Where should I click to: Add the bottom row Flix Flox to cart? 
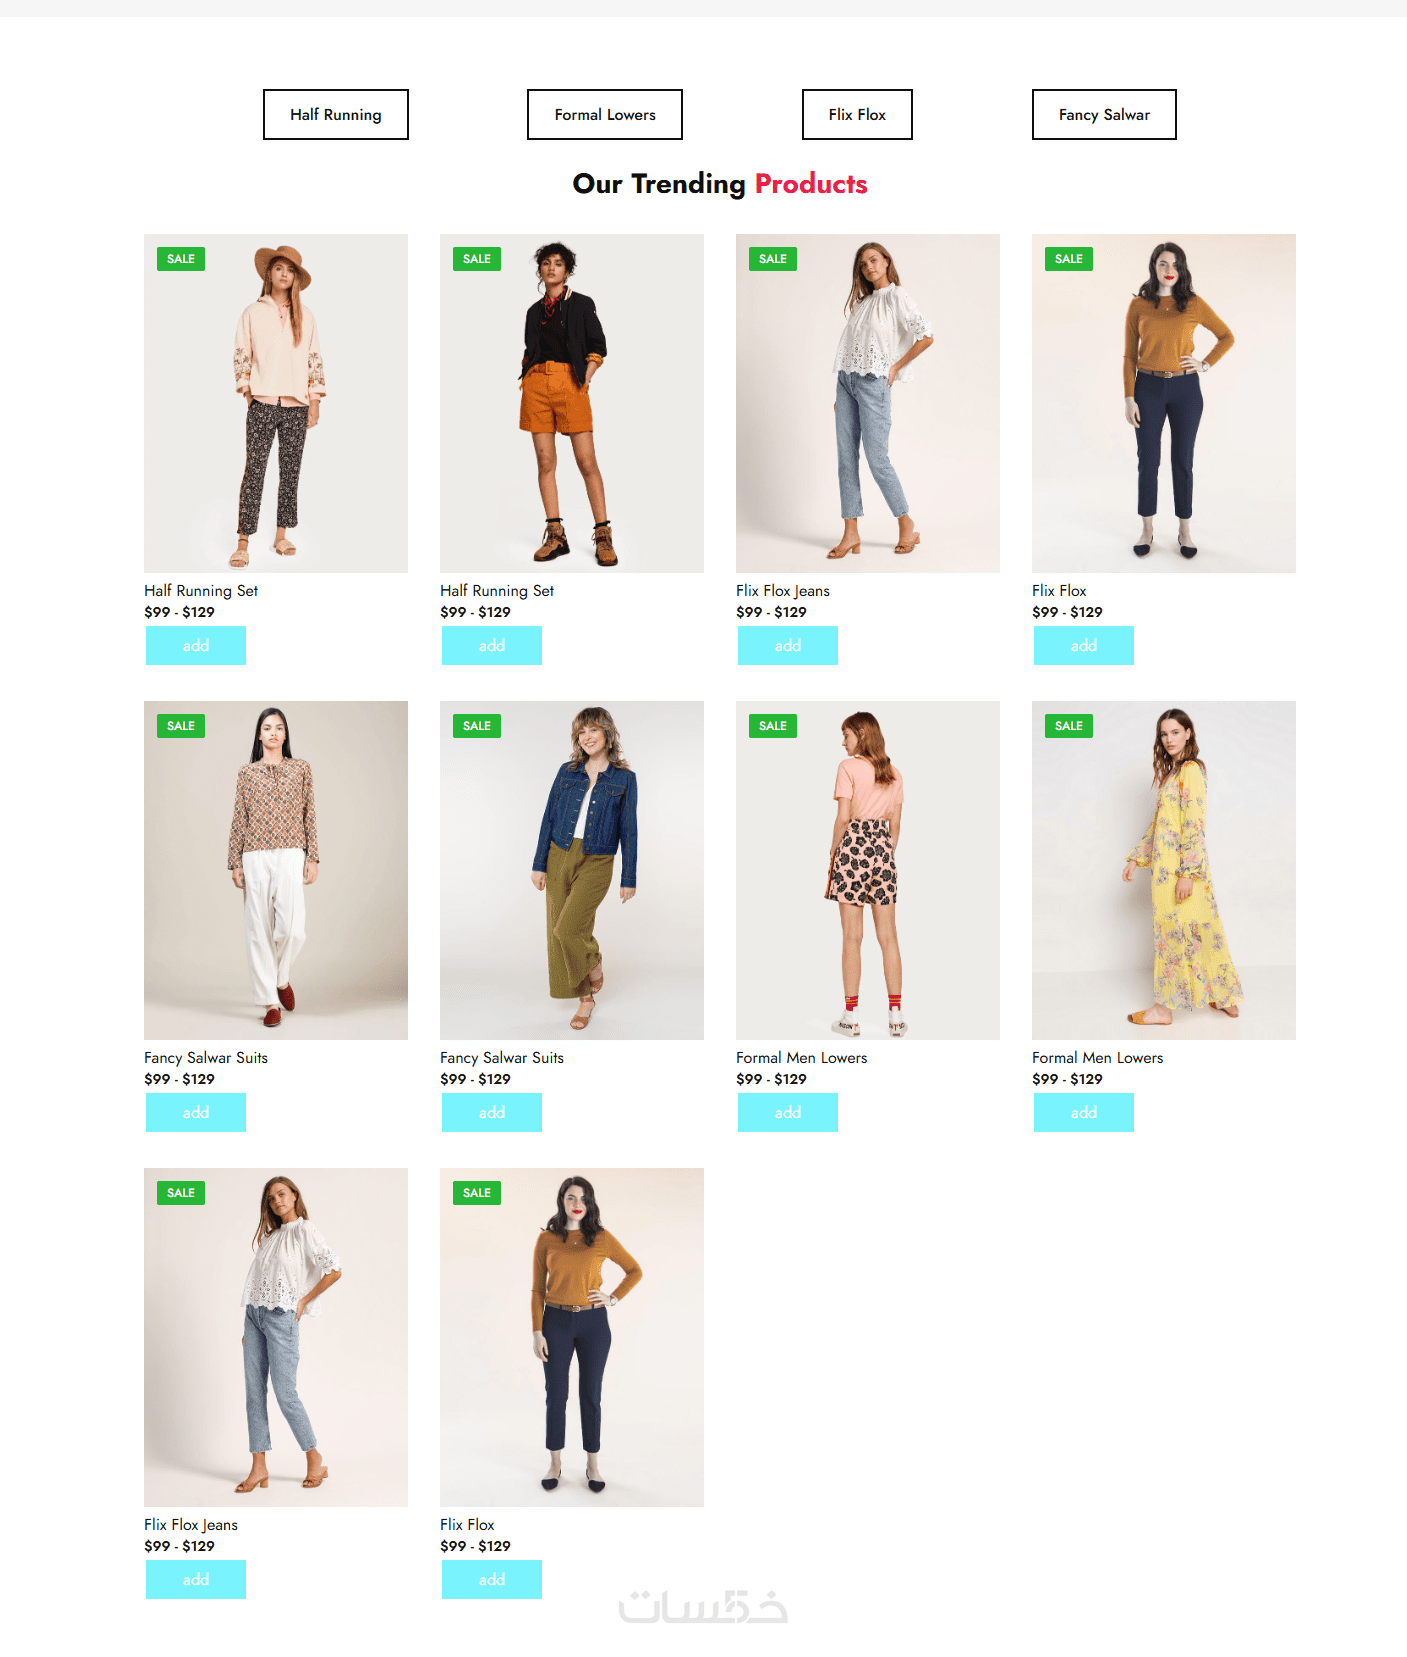492,1580
